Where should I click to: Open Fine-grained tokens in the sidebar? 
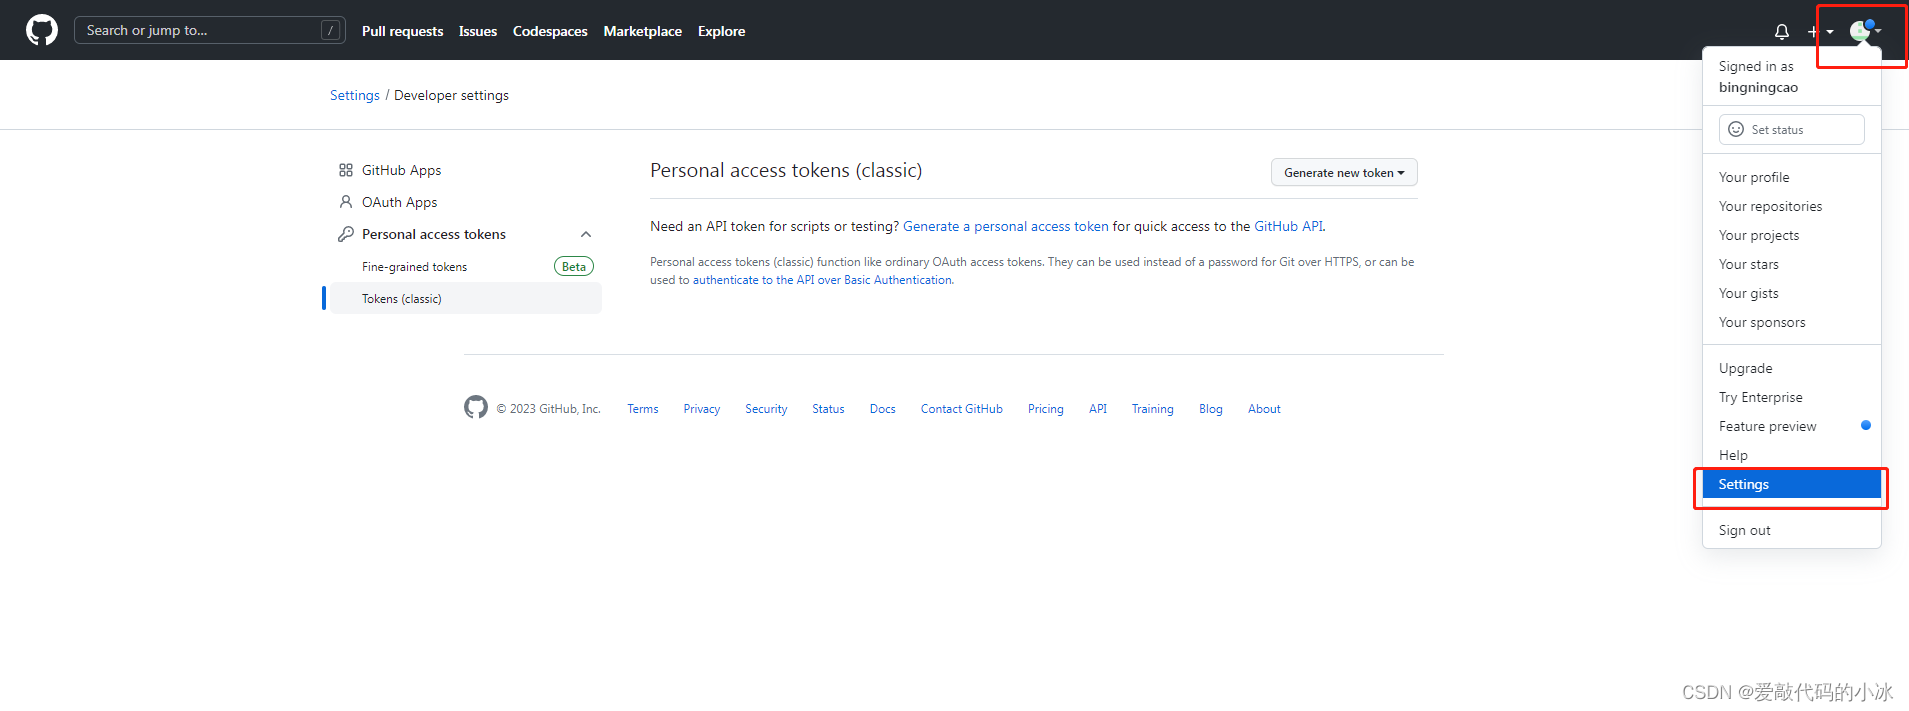click(x=414, y=267)
